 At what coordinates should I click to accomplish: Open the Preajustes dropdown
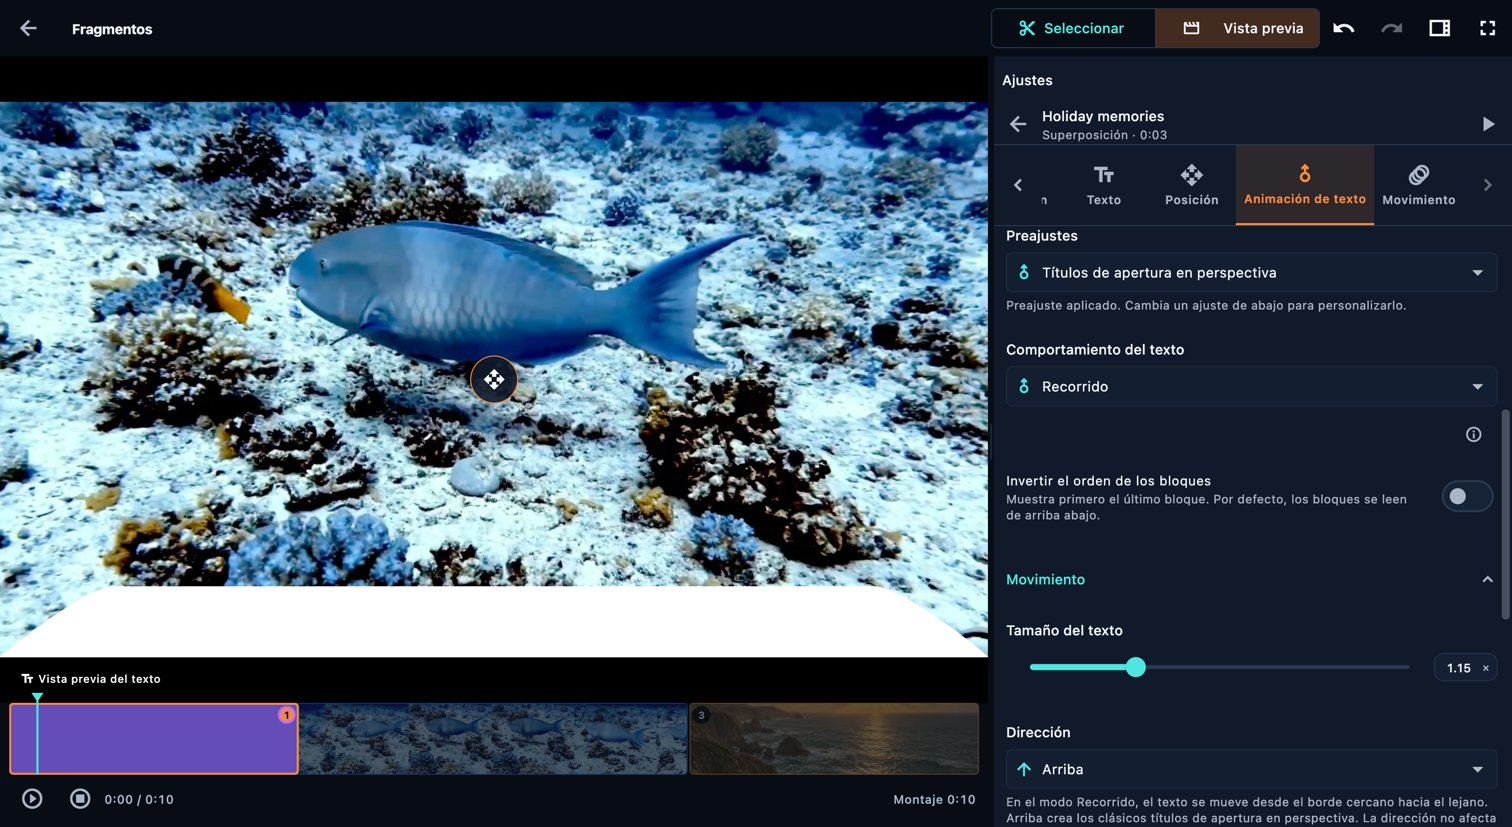1251,273
